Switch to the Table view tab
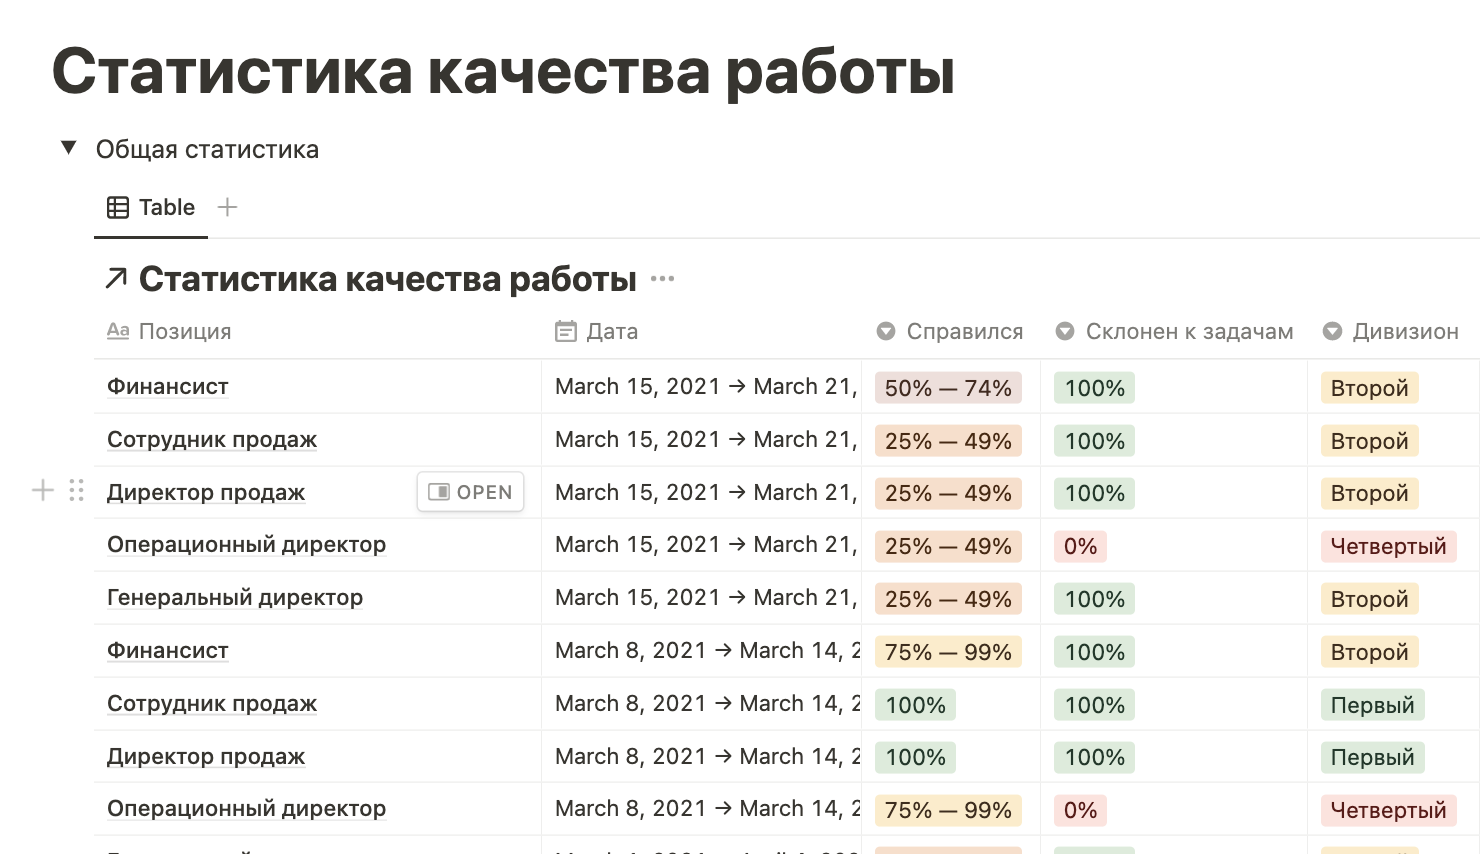 [151, 207]
